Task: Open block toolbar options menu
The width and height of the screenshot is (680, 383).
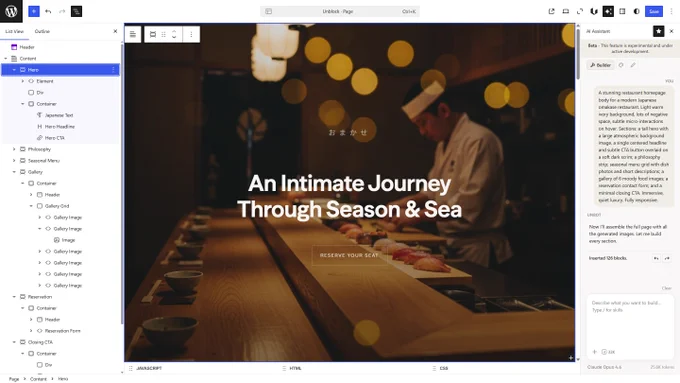Action: pos(191,34)
